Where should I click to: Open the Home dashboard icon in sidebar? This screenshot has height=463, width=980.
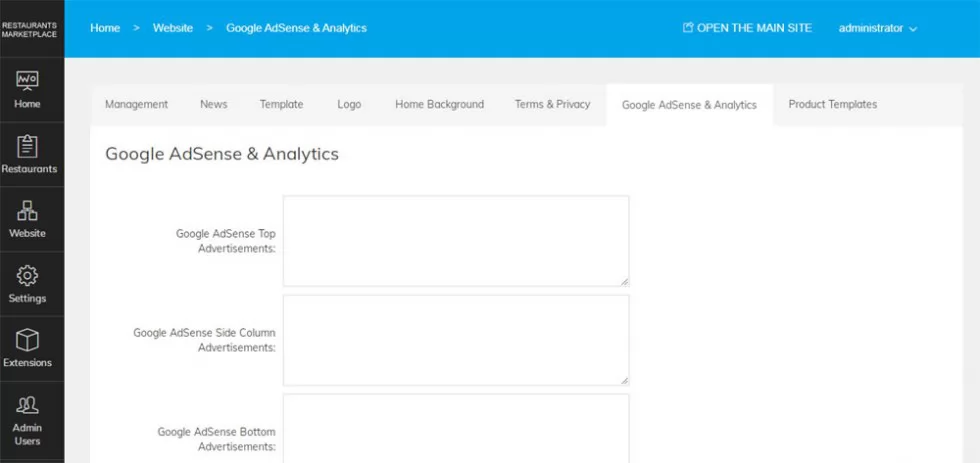[27, 81]
